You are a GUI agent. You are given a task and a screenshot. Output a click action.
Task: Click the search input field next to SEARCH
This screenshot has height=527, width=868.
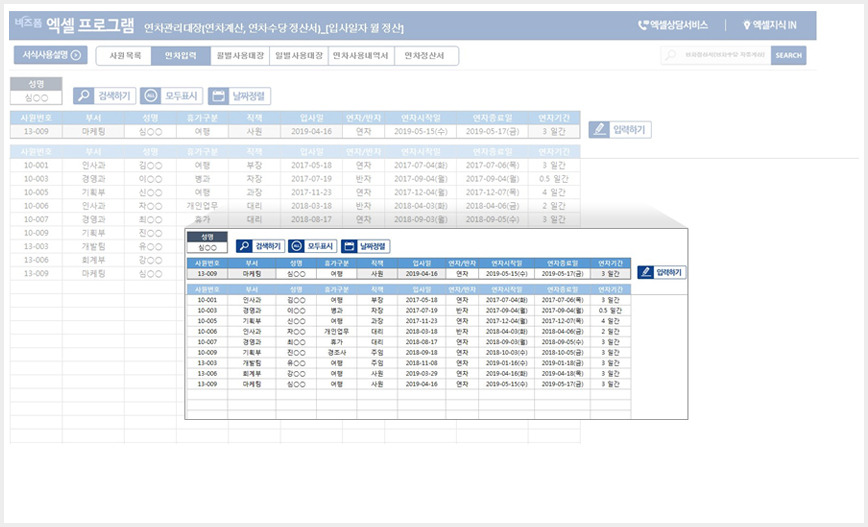tap(716, 55)
